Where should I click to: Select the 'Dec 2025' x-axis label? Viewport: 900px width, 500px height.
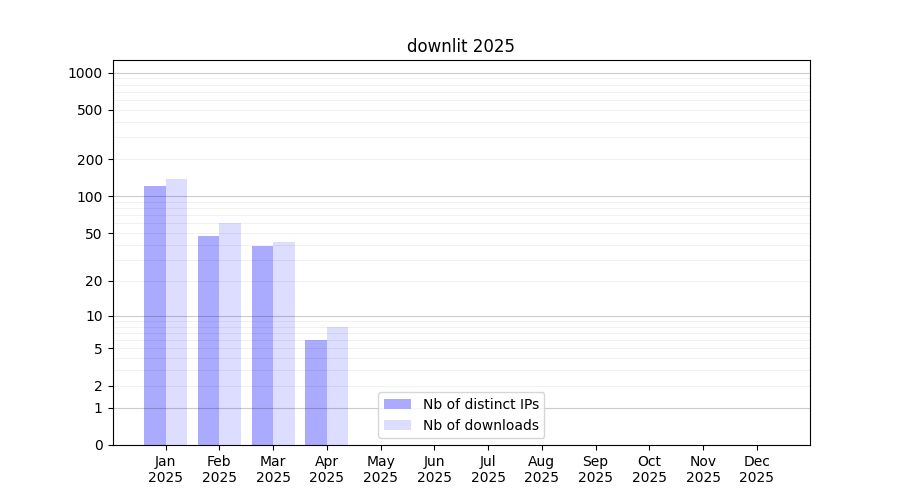[x=756, y=469]
